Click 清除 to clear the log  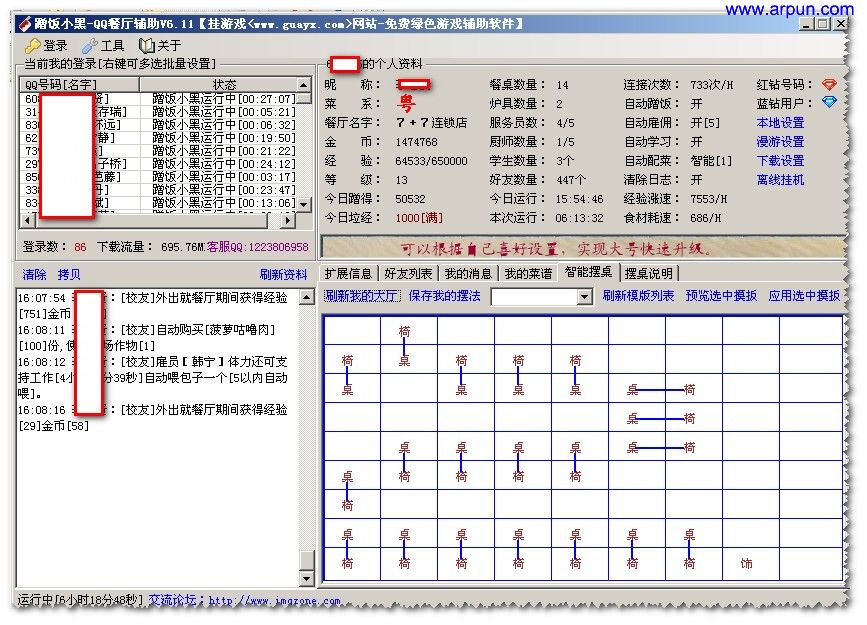click(34, 274)
